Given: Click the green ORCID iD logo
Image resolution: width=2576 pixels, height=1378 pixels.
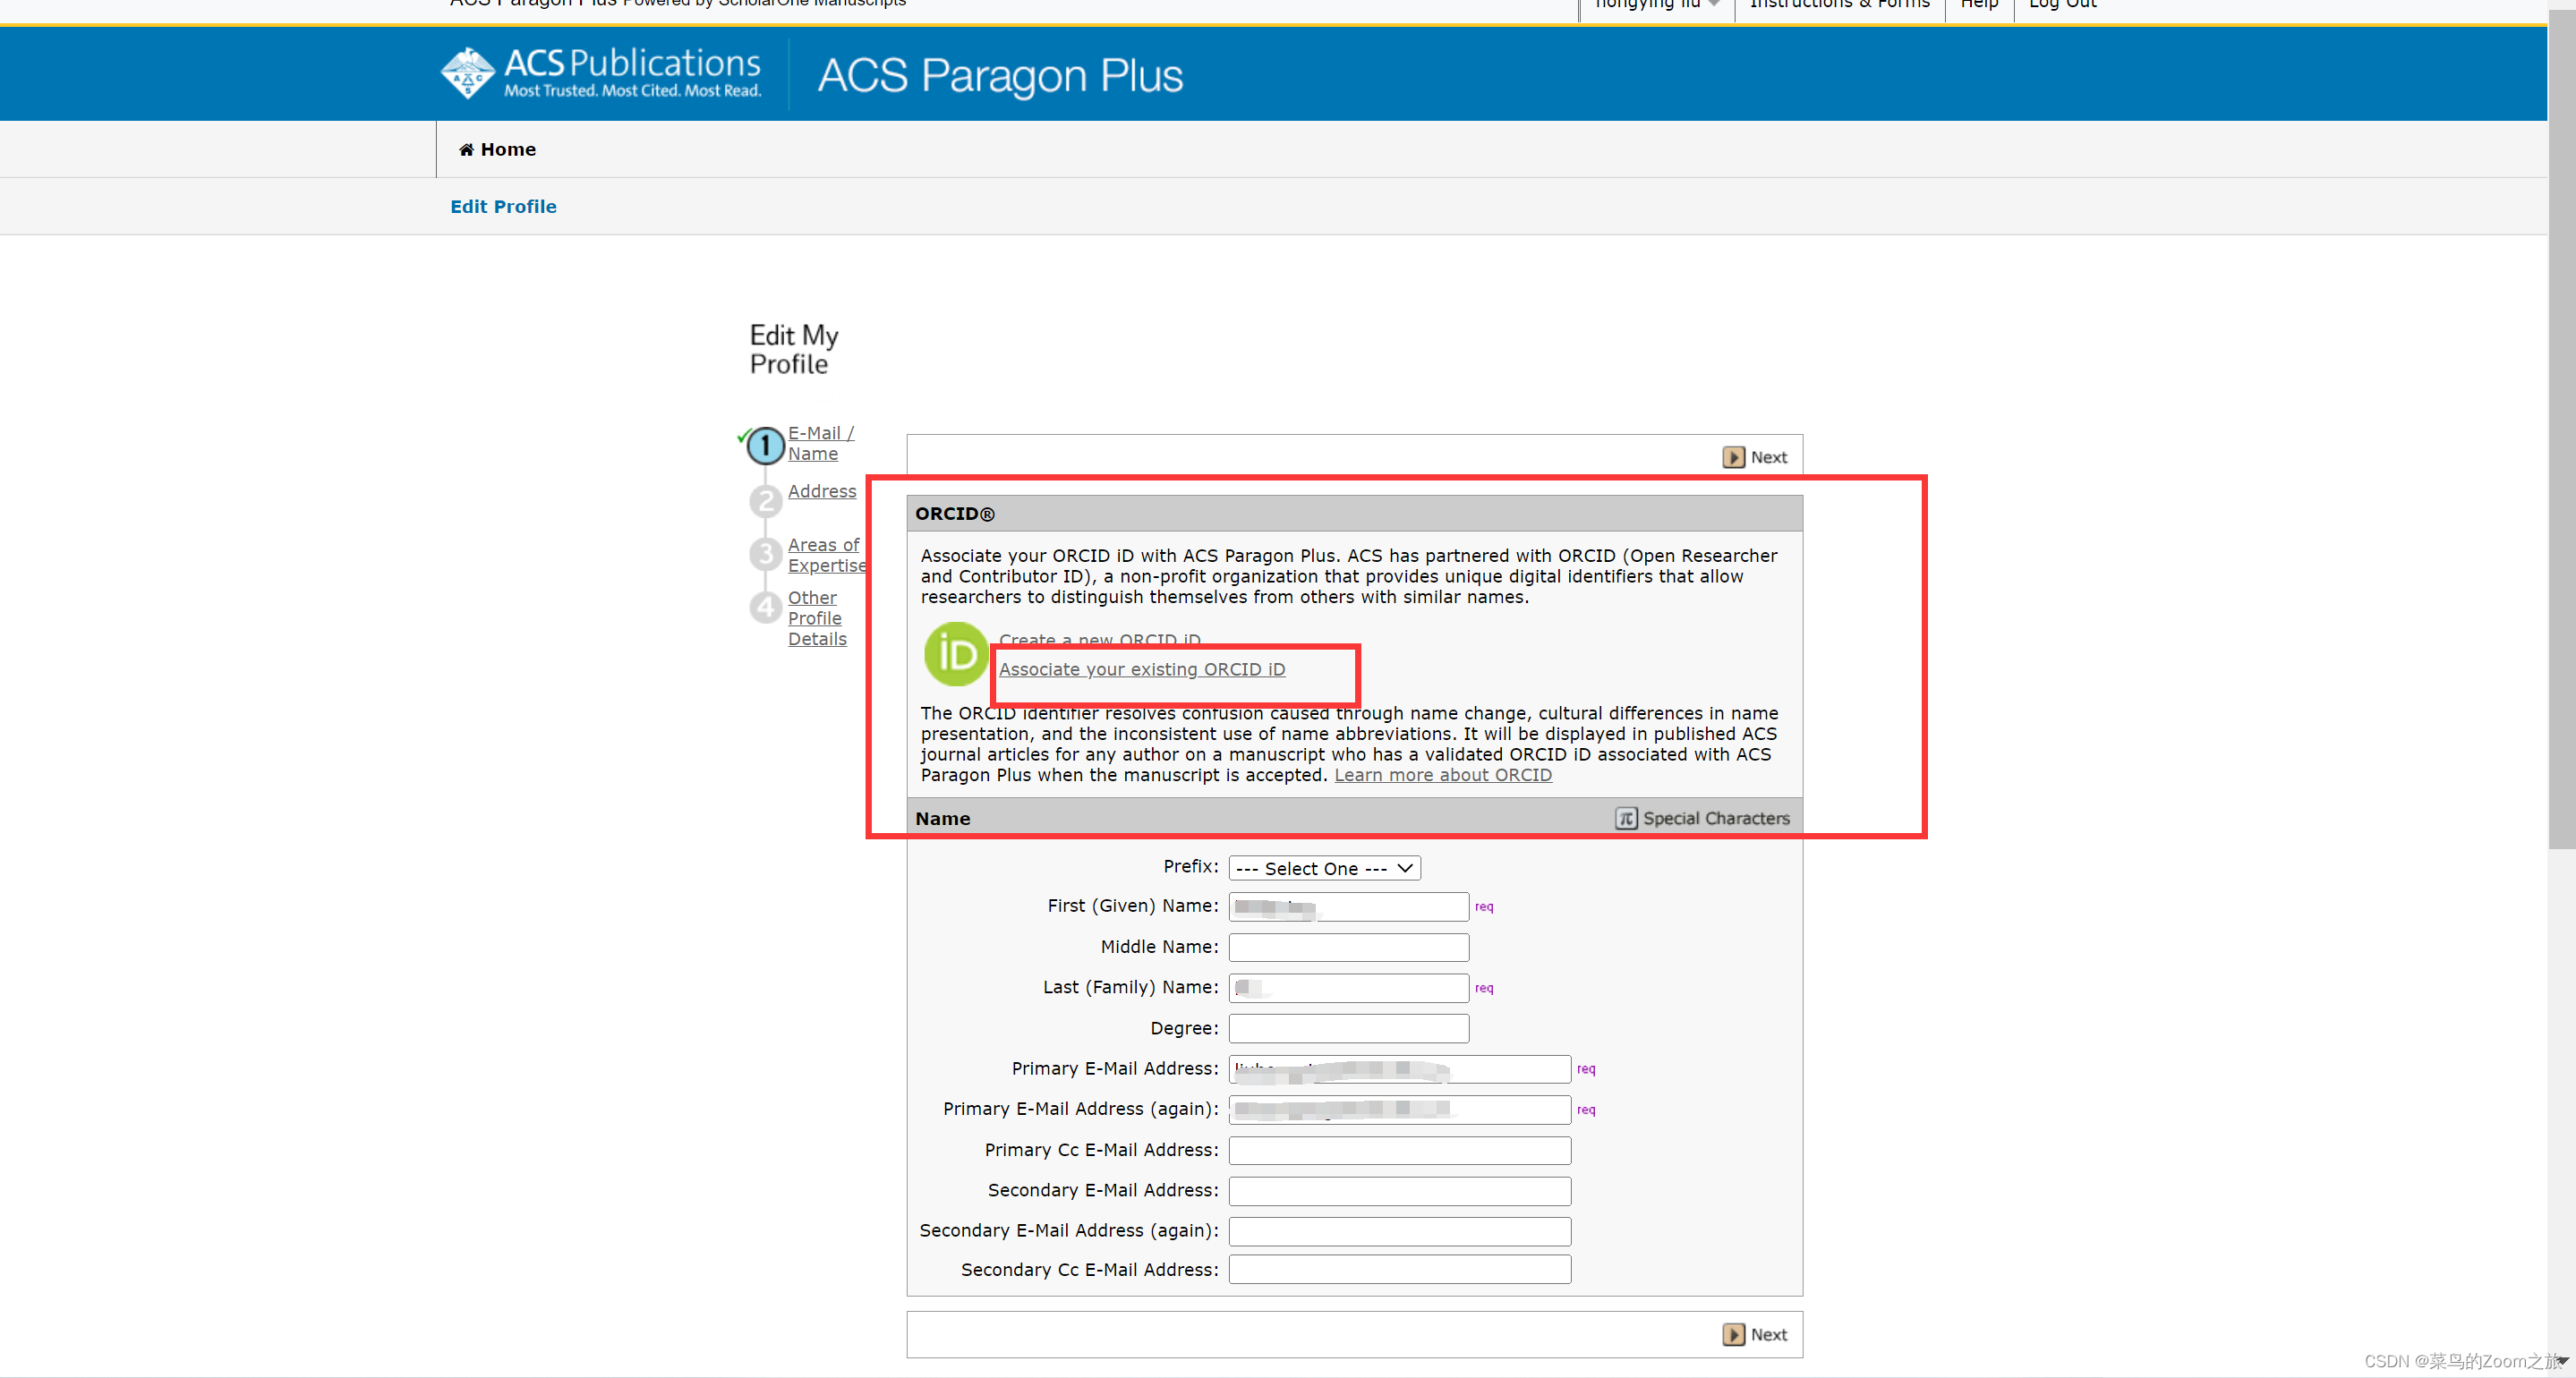Looking at the screenshot, I should 955,654.
